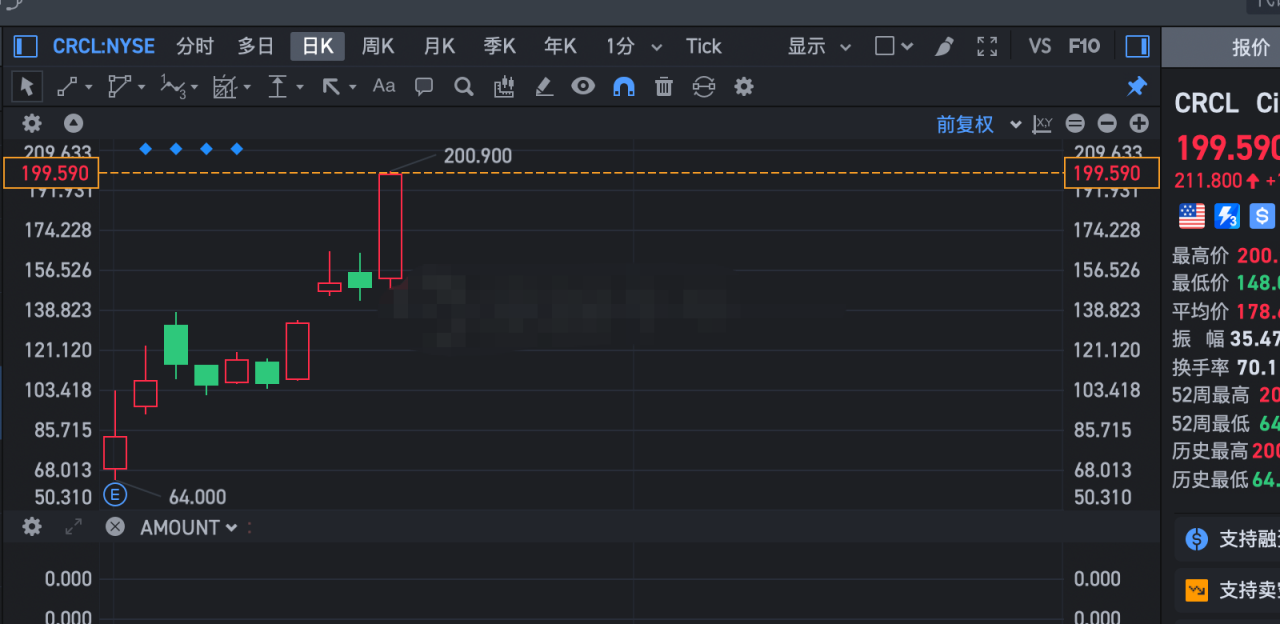1280x624 pixels.
Task: Open the 报价 quote tab
Action: (1250, 48)
